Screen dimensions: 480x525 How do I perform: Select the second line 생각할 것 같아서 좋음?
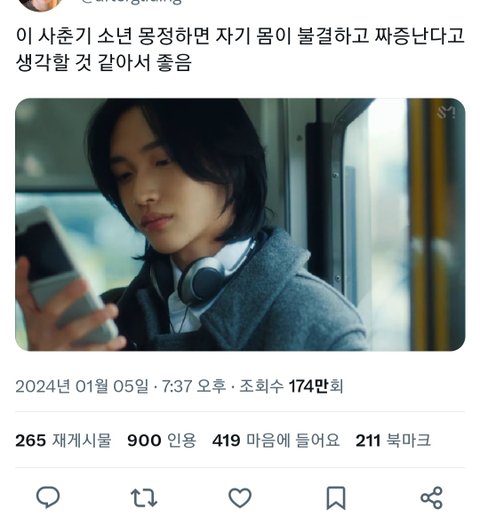pyautogui.click(x=104, y=62)
